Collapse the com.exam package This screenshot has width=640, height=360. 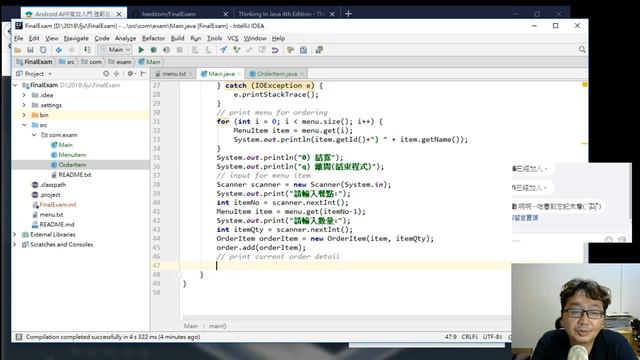click(x=34, y=135)
